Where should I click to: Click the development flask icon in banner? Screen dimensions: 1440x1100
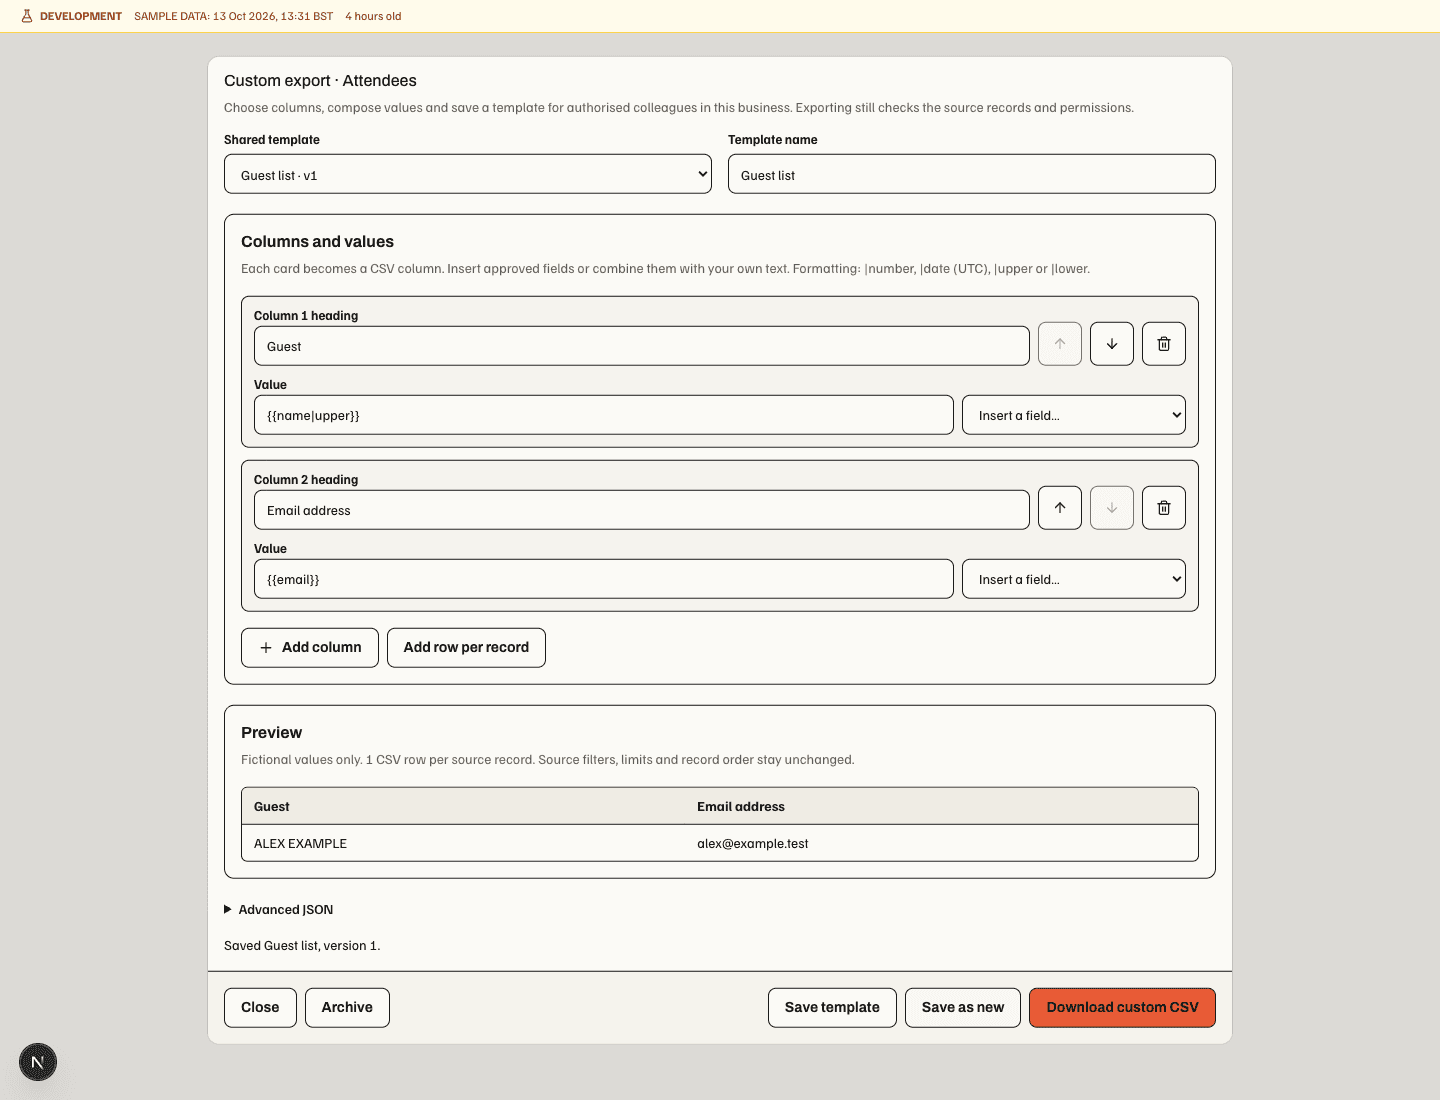point(27,16)
